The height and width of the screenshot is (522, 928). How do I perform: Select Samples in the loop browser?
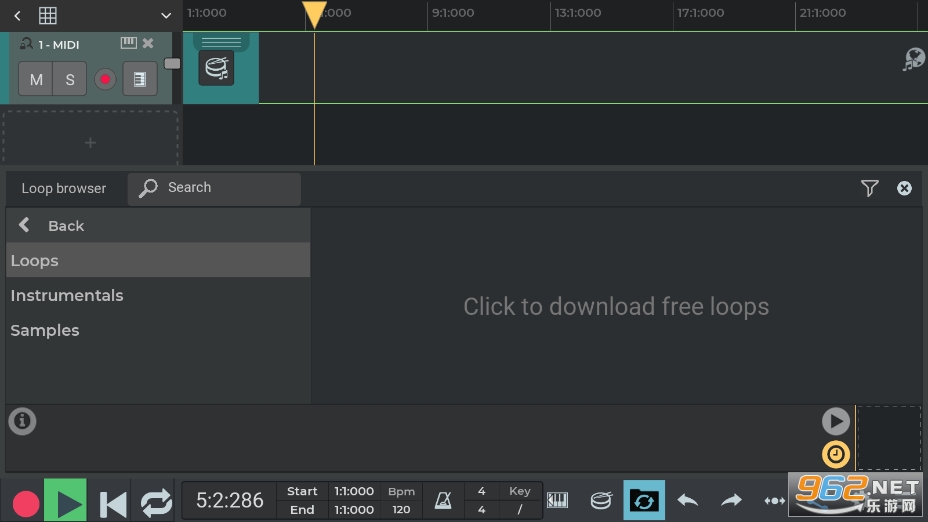(45, 331)
